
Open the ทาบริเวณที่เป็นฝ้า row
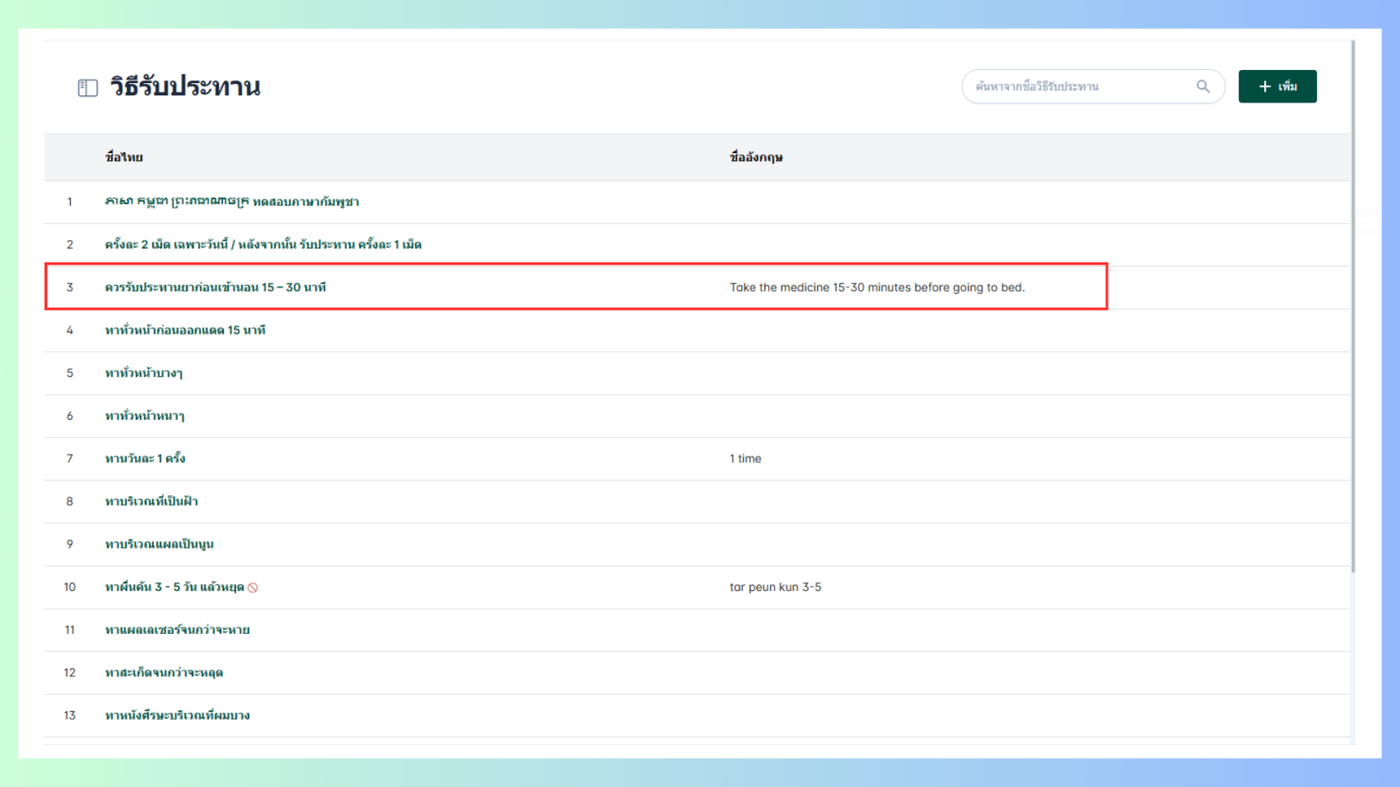click(697, 502)
